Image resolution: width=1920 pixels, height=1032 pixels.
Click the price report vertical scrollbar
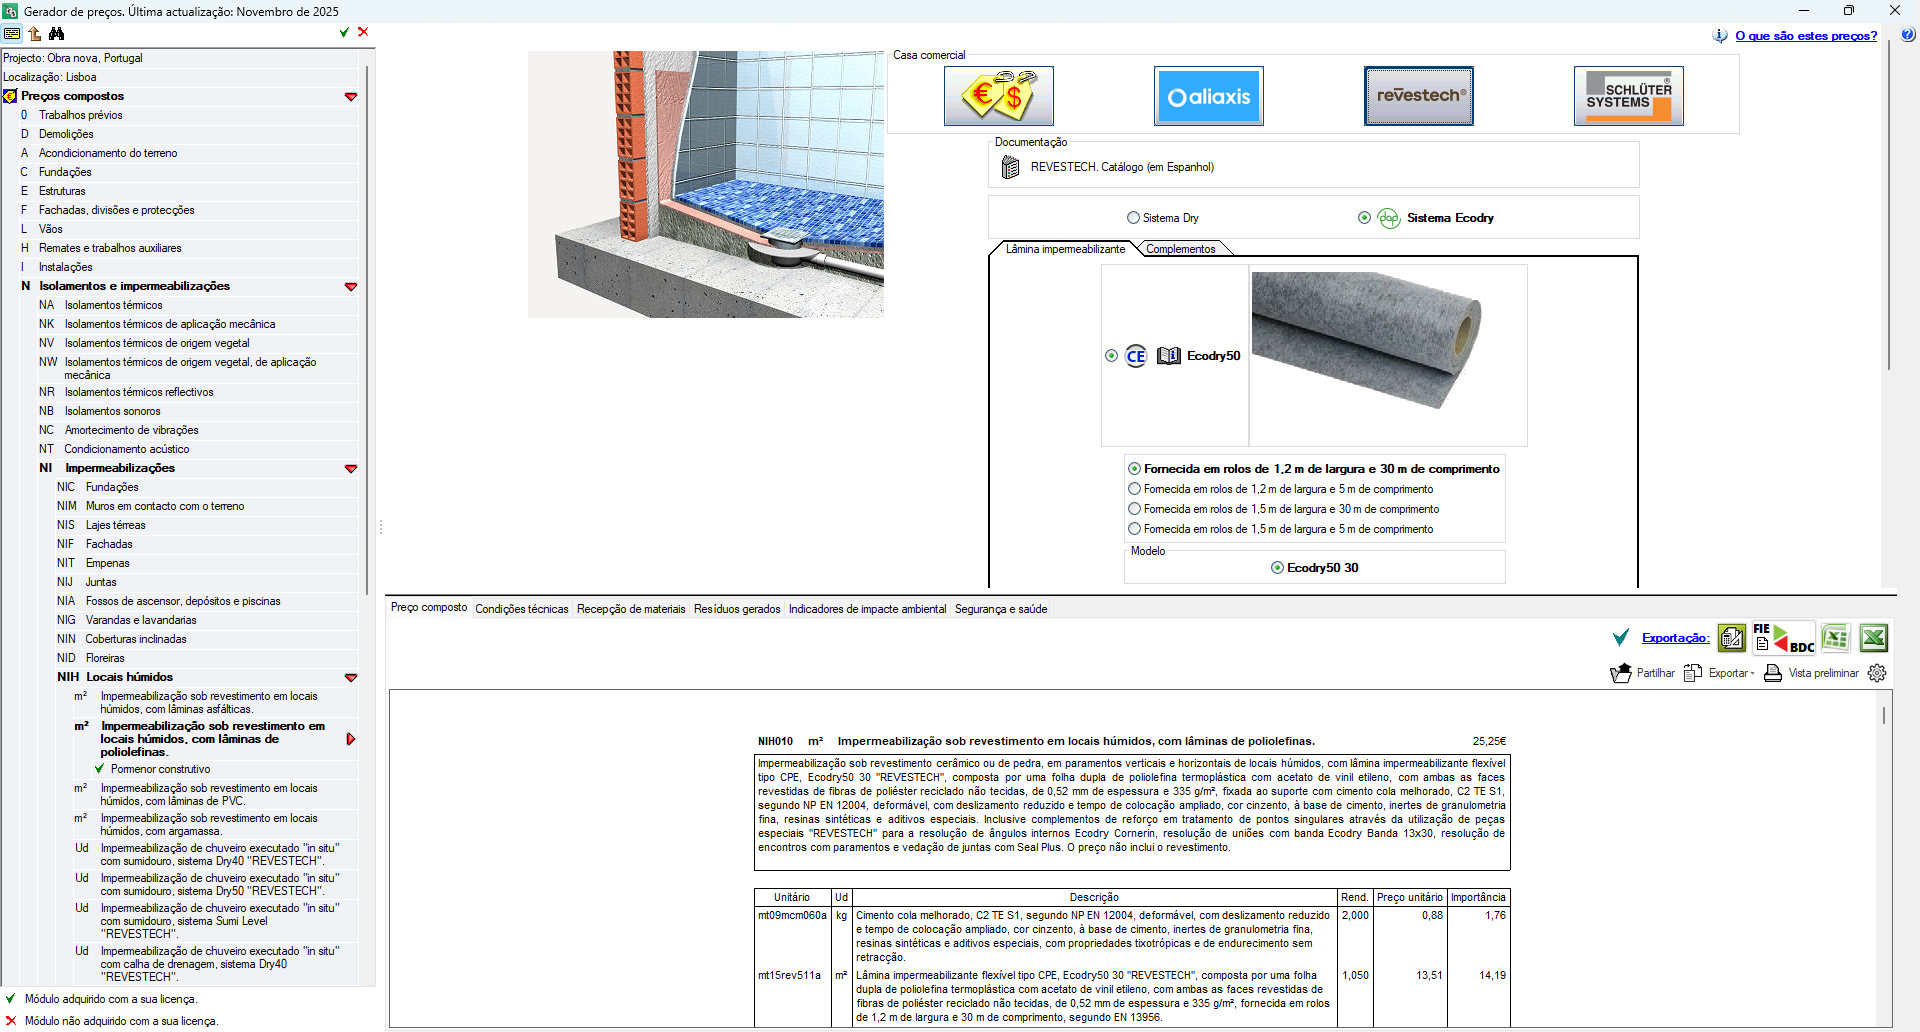(1884, 716)
